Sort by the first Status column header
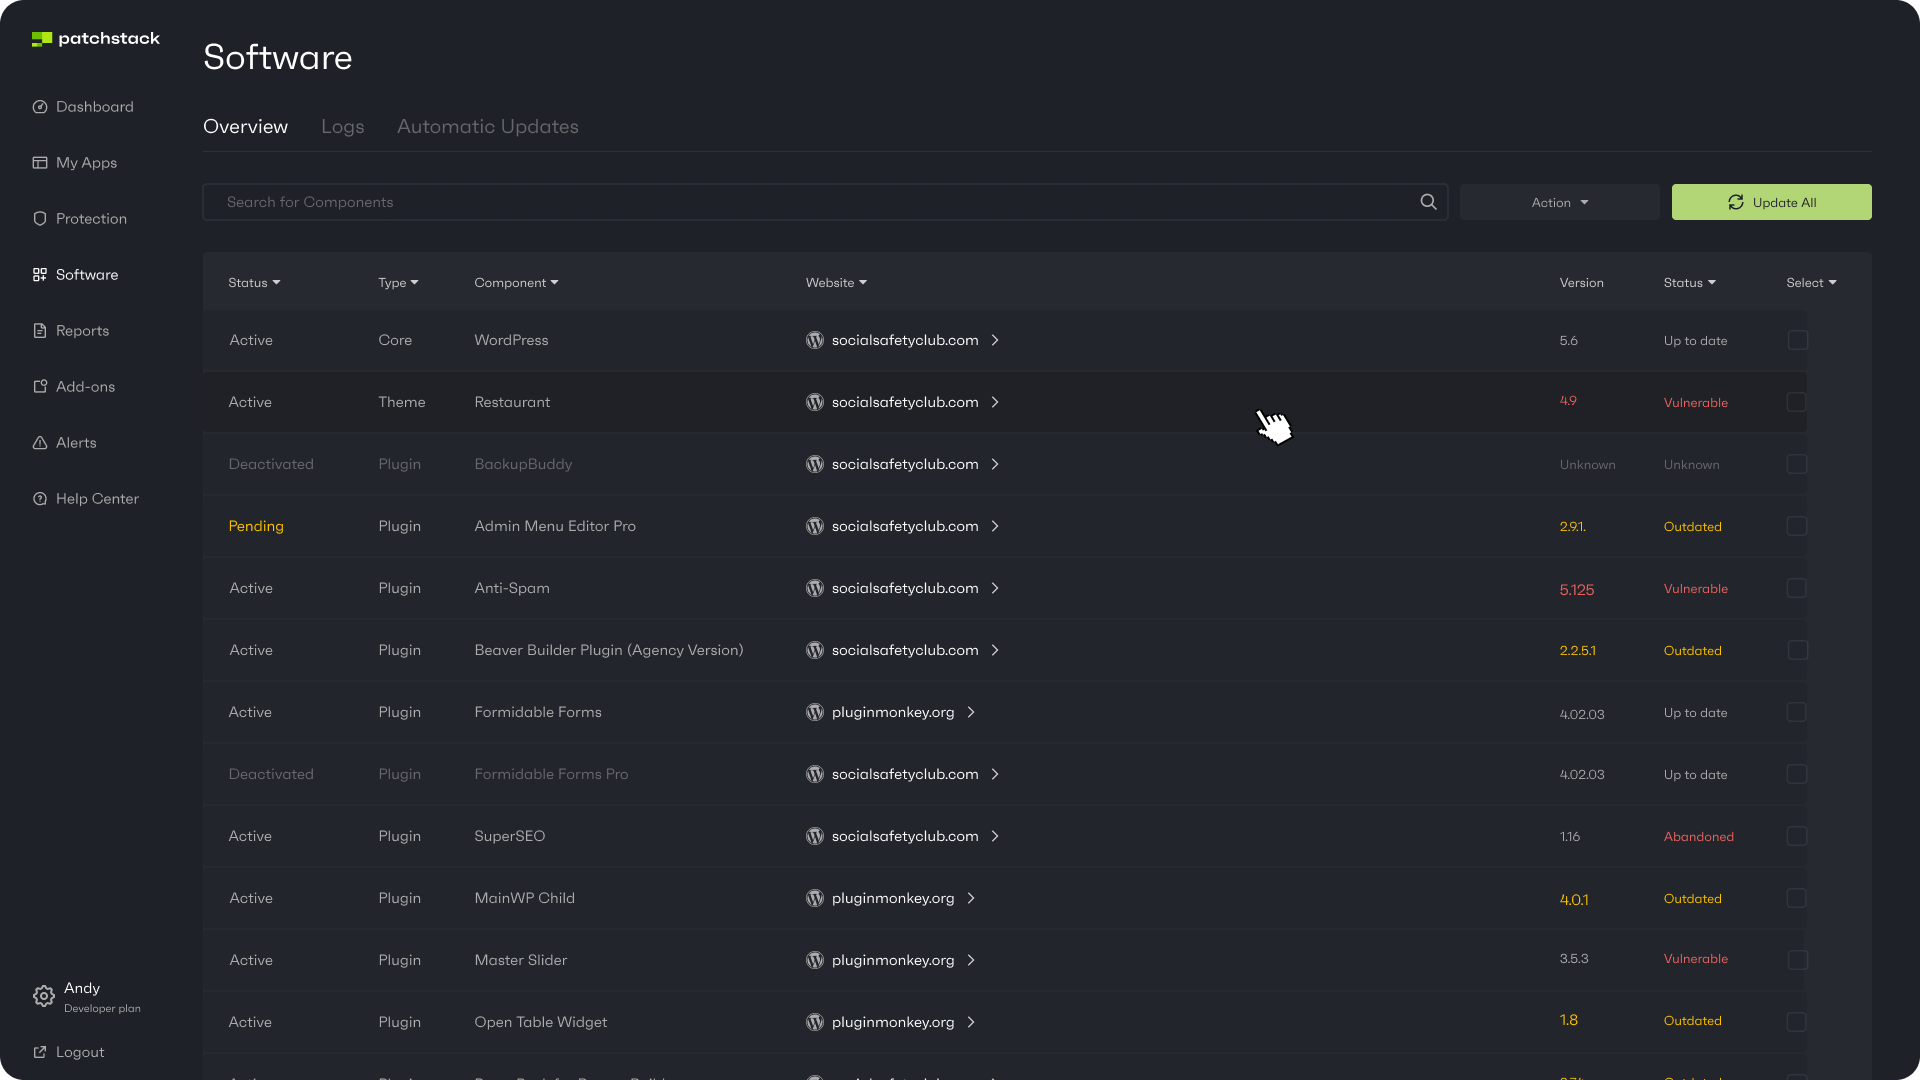The image size is (1920, 1080). pos(254,283)
